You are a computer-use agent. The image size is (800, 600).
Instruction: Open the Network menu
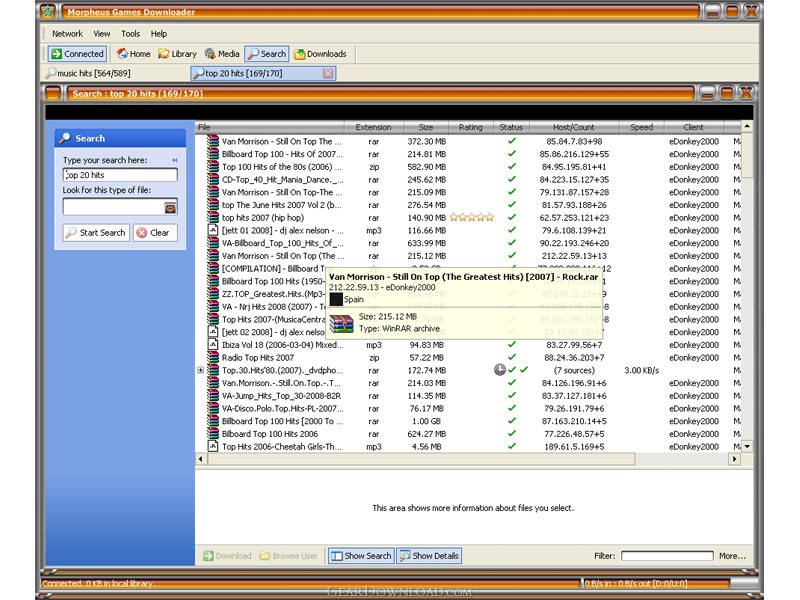point(67,34)
